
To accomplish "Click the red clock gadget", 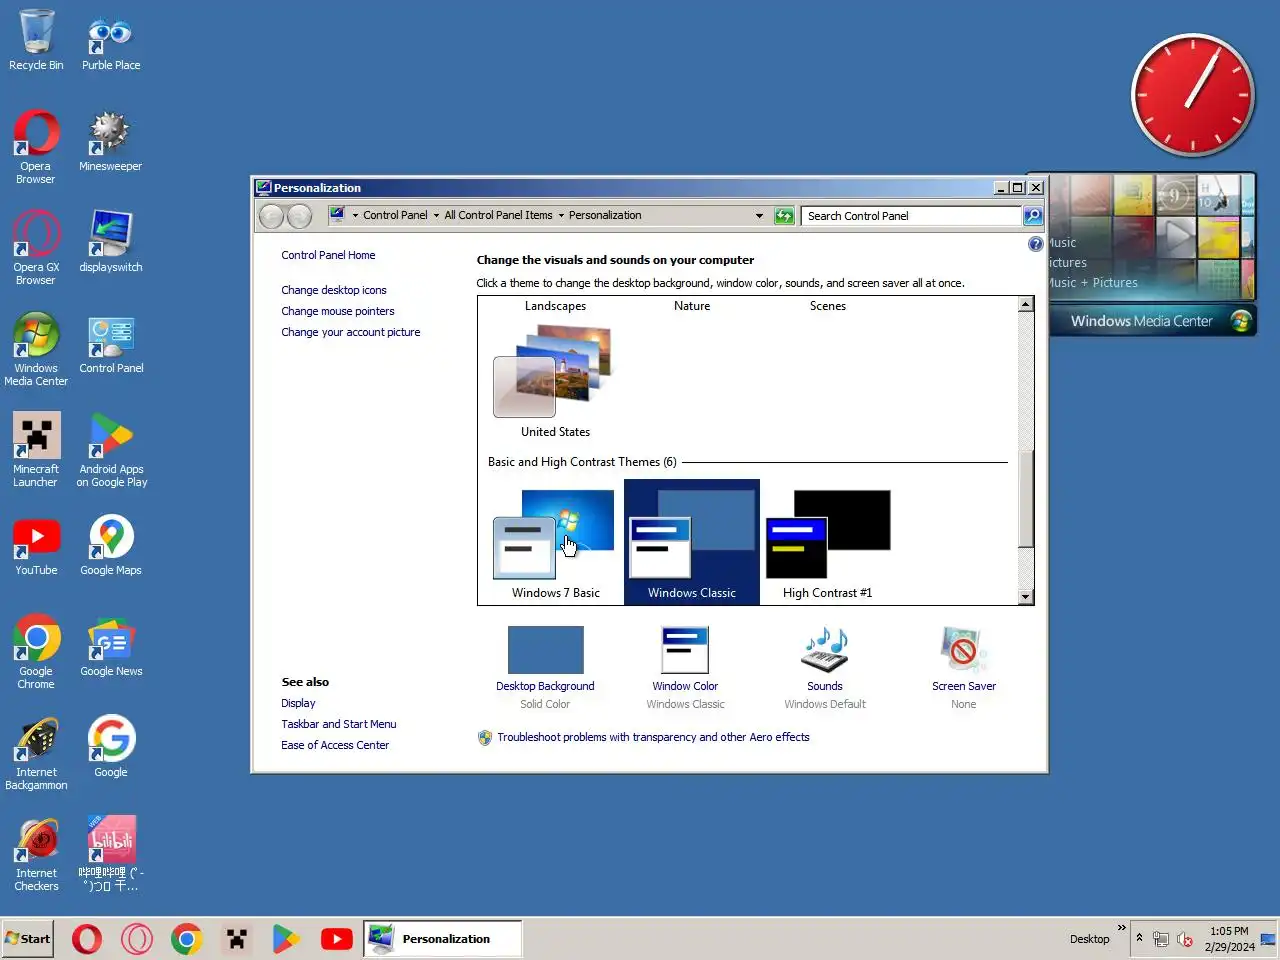I will (x=1192, y=95).
